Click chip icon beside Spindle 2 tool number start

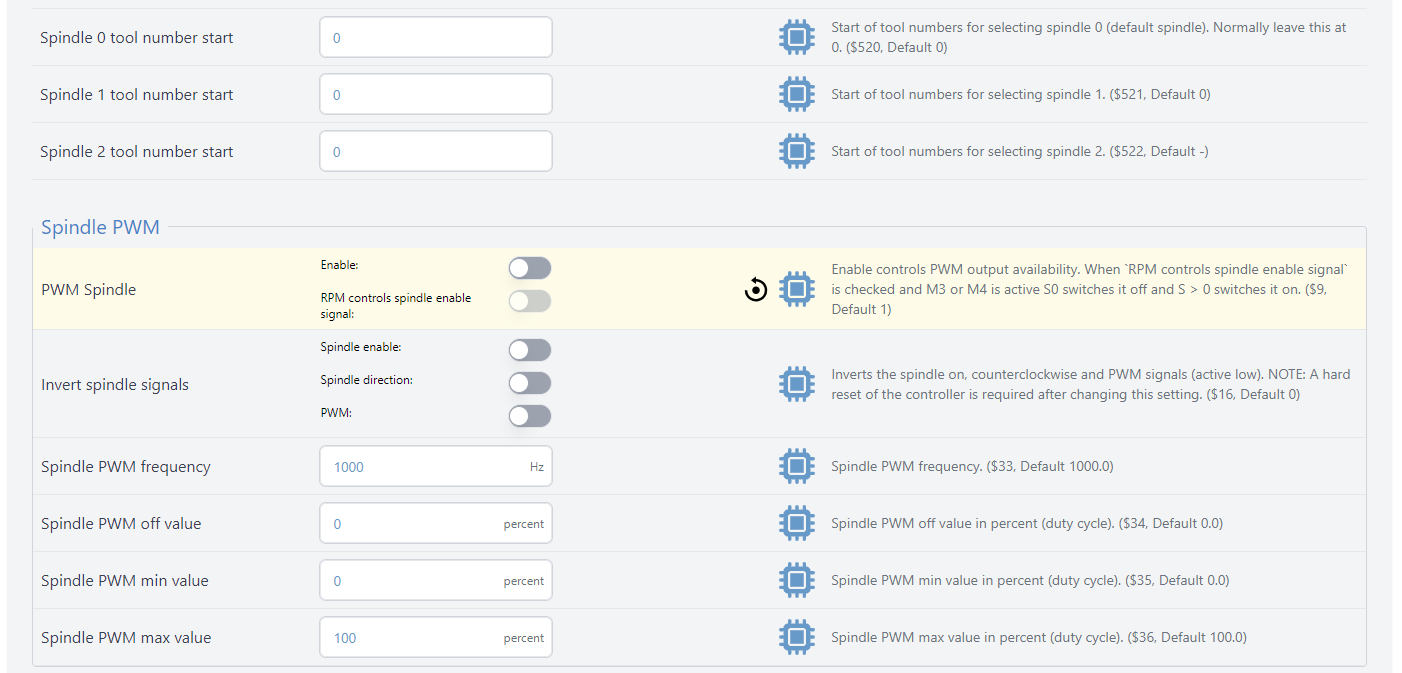pyautogui.click(x=796, y=152)
